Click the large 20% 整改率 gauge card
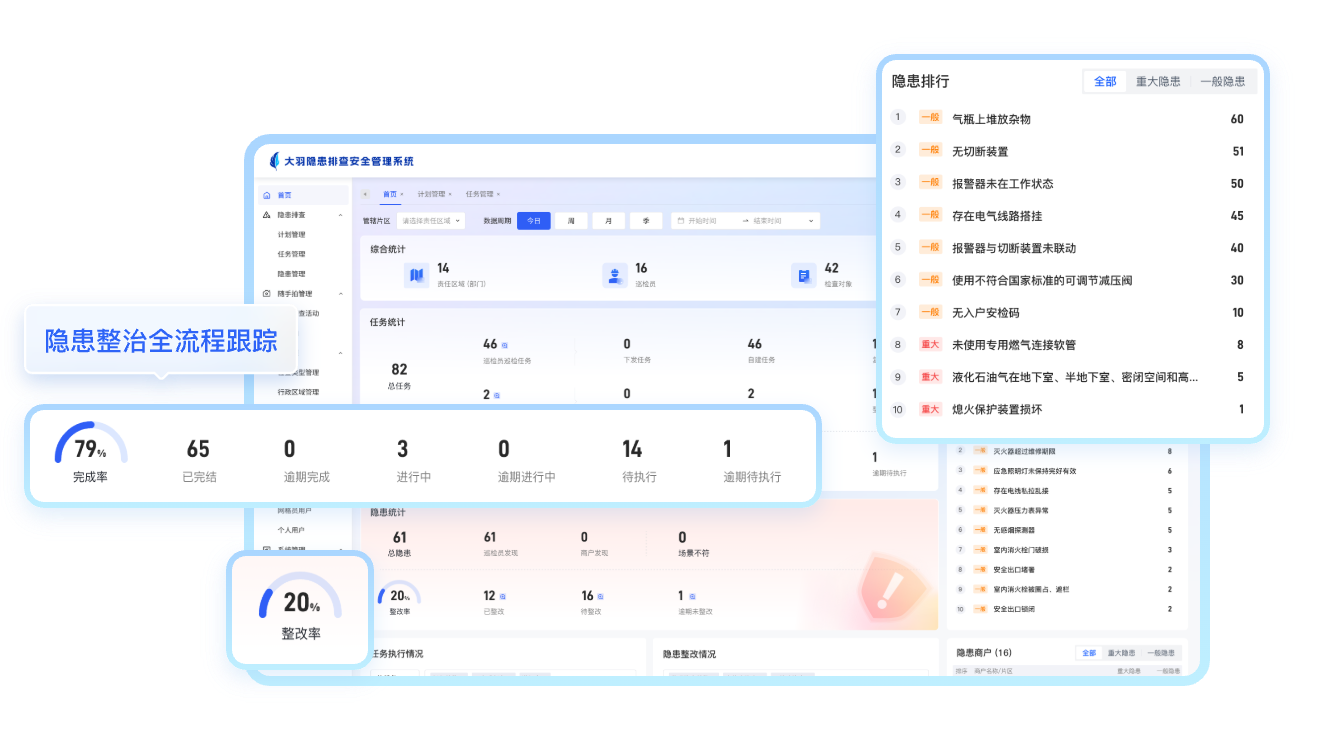This screenshot has height=738, width=1330. 300,609
